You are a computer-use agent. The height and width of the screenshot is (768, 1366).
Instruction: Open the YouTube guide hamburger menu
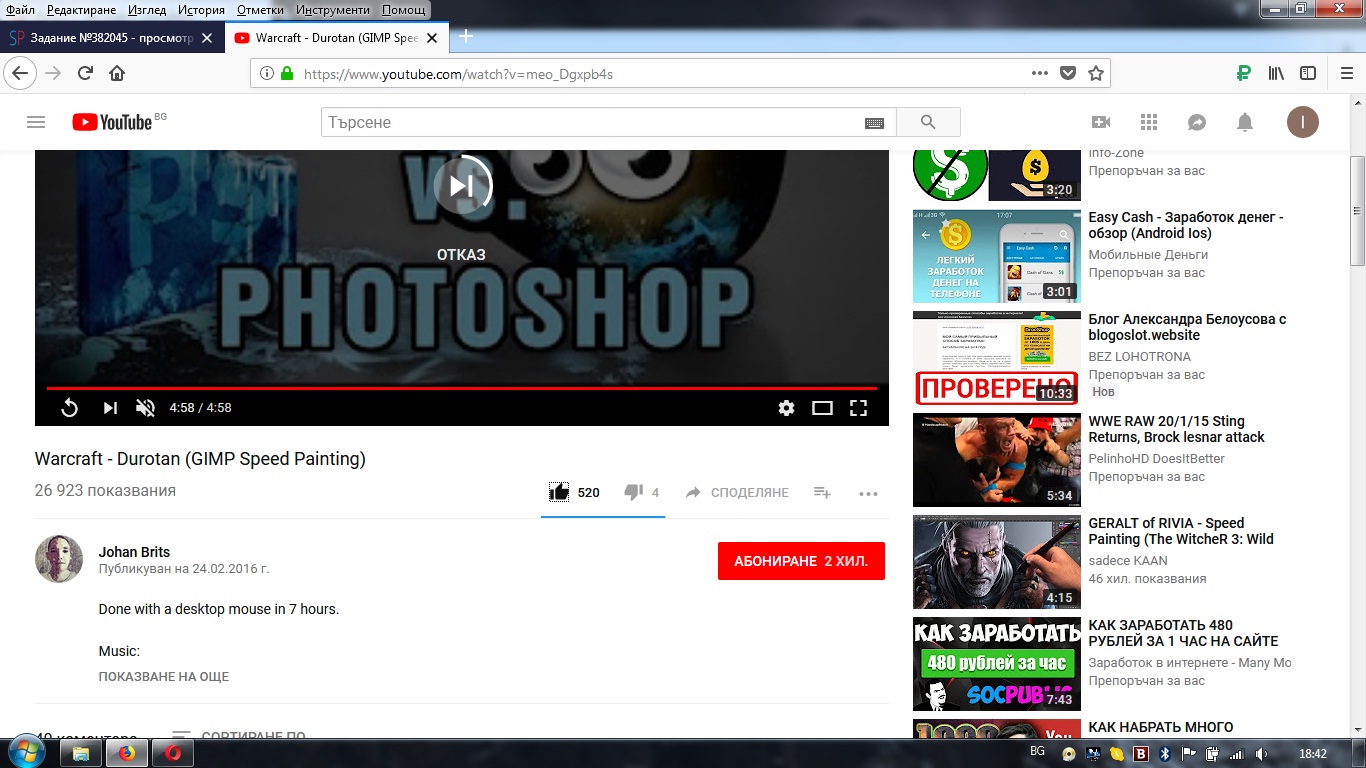coord(36,122)
